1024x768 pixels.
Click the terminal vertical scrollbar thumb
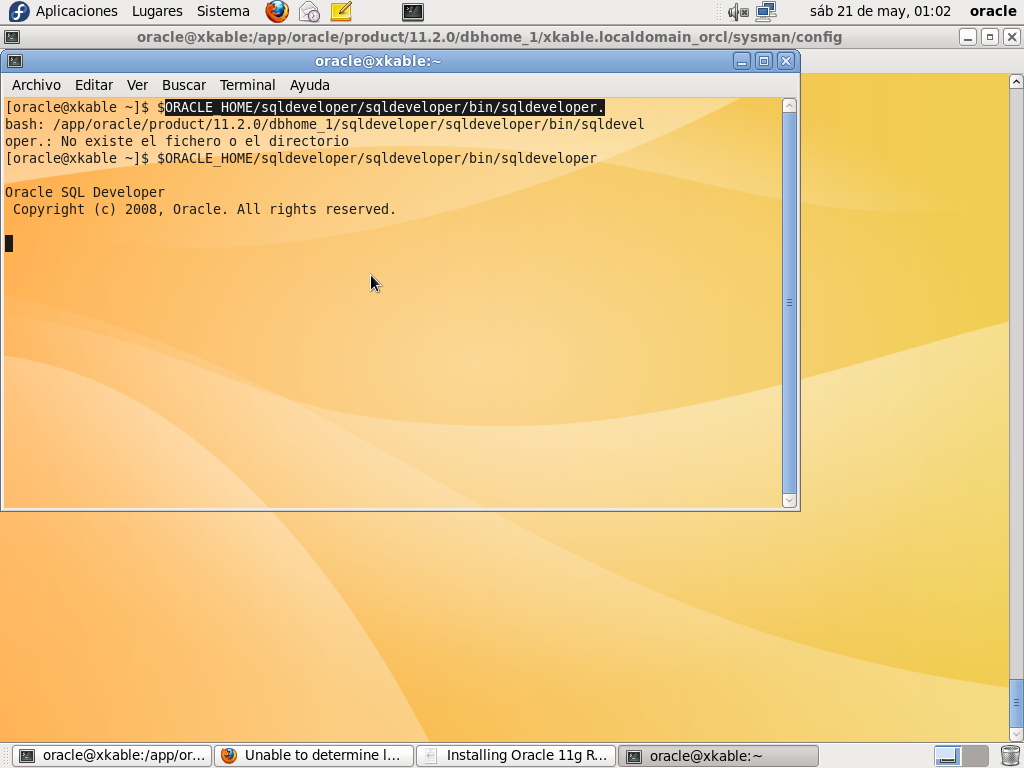pyautogui.click(x=789, y=303)
